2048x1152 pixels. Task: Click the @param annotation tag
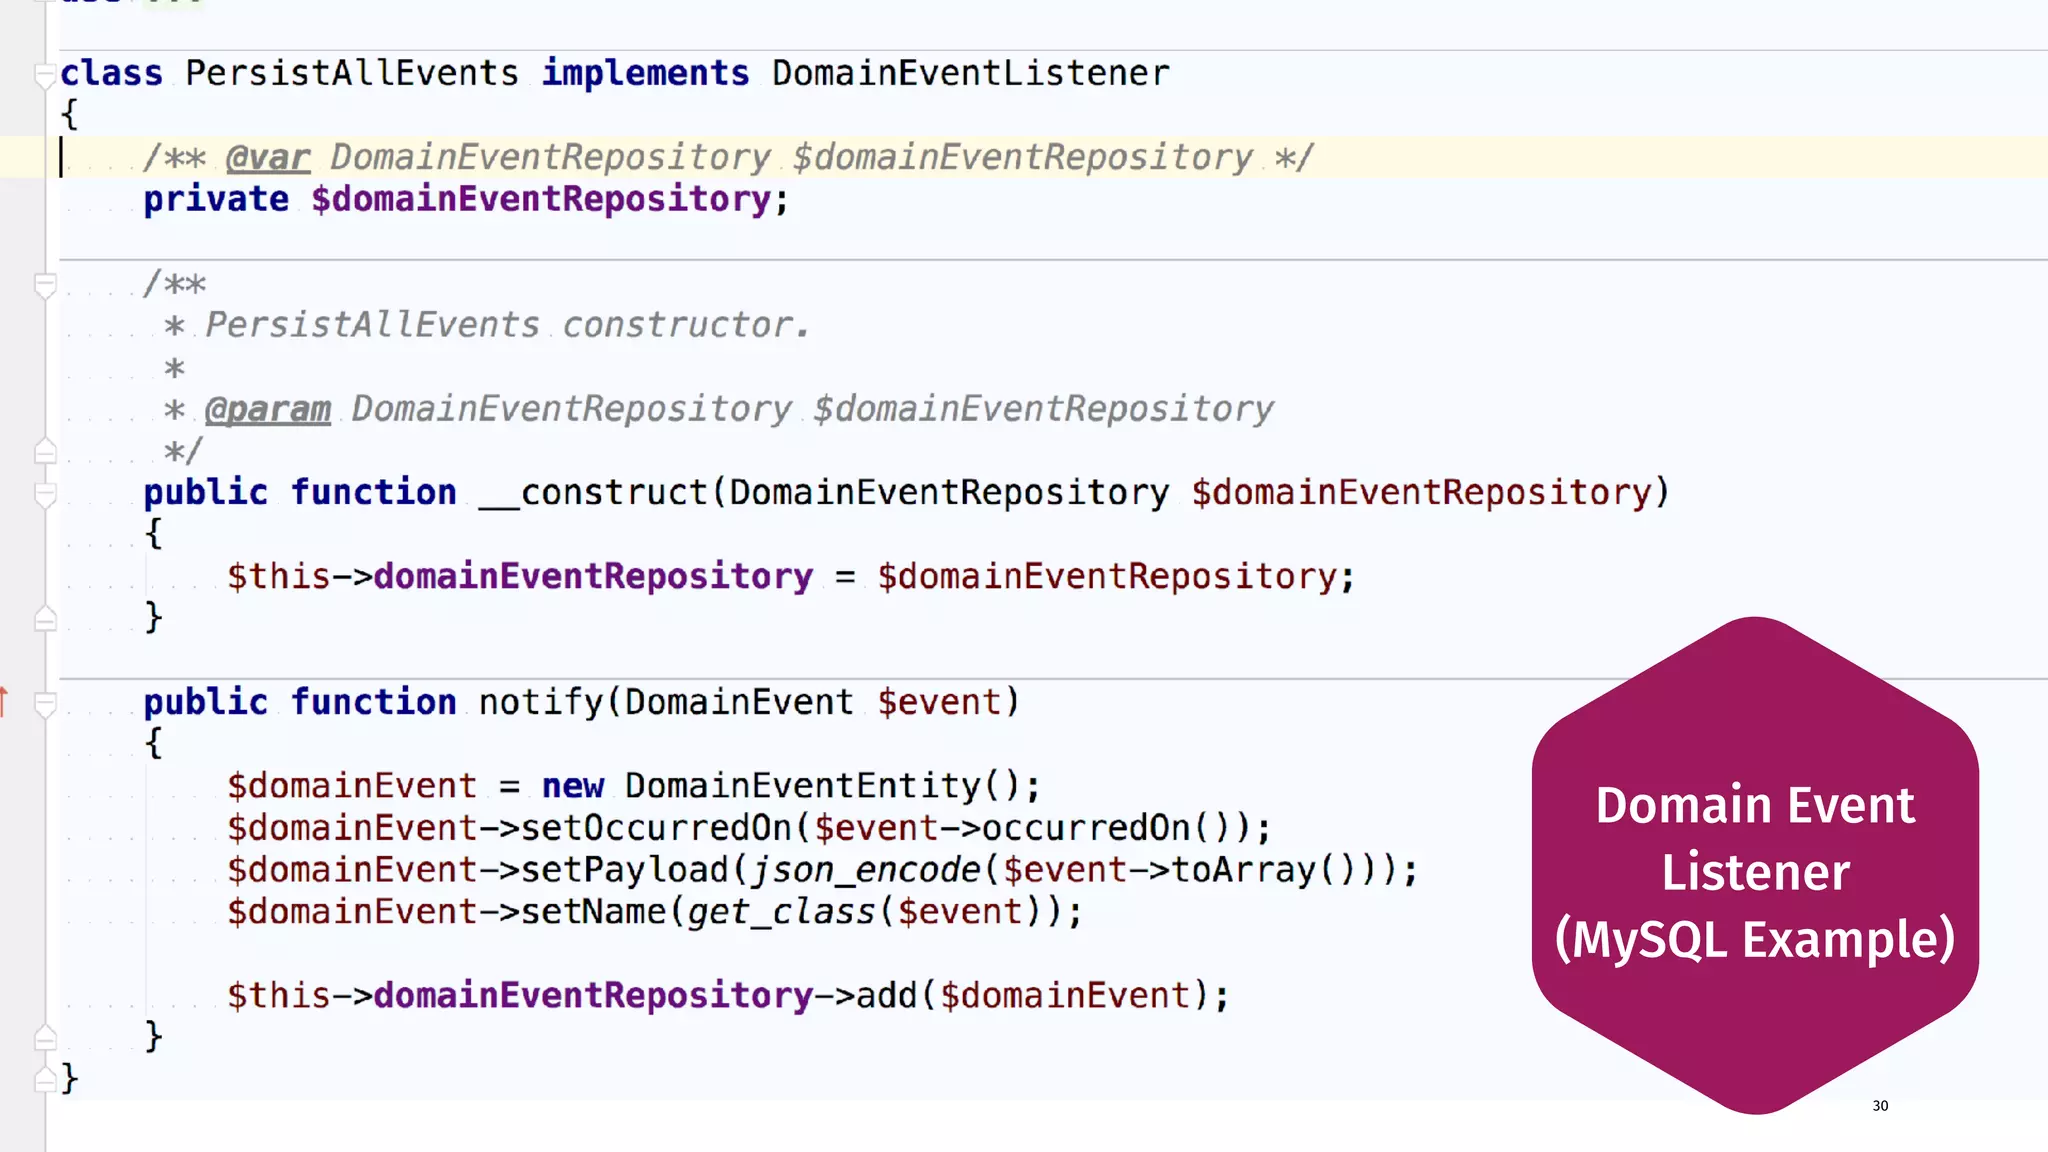tap(268, 409)
